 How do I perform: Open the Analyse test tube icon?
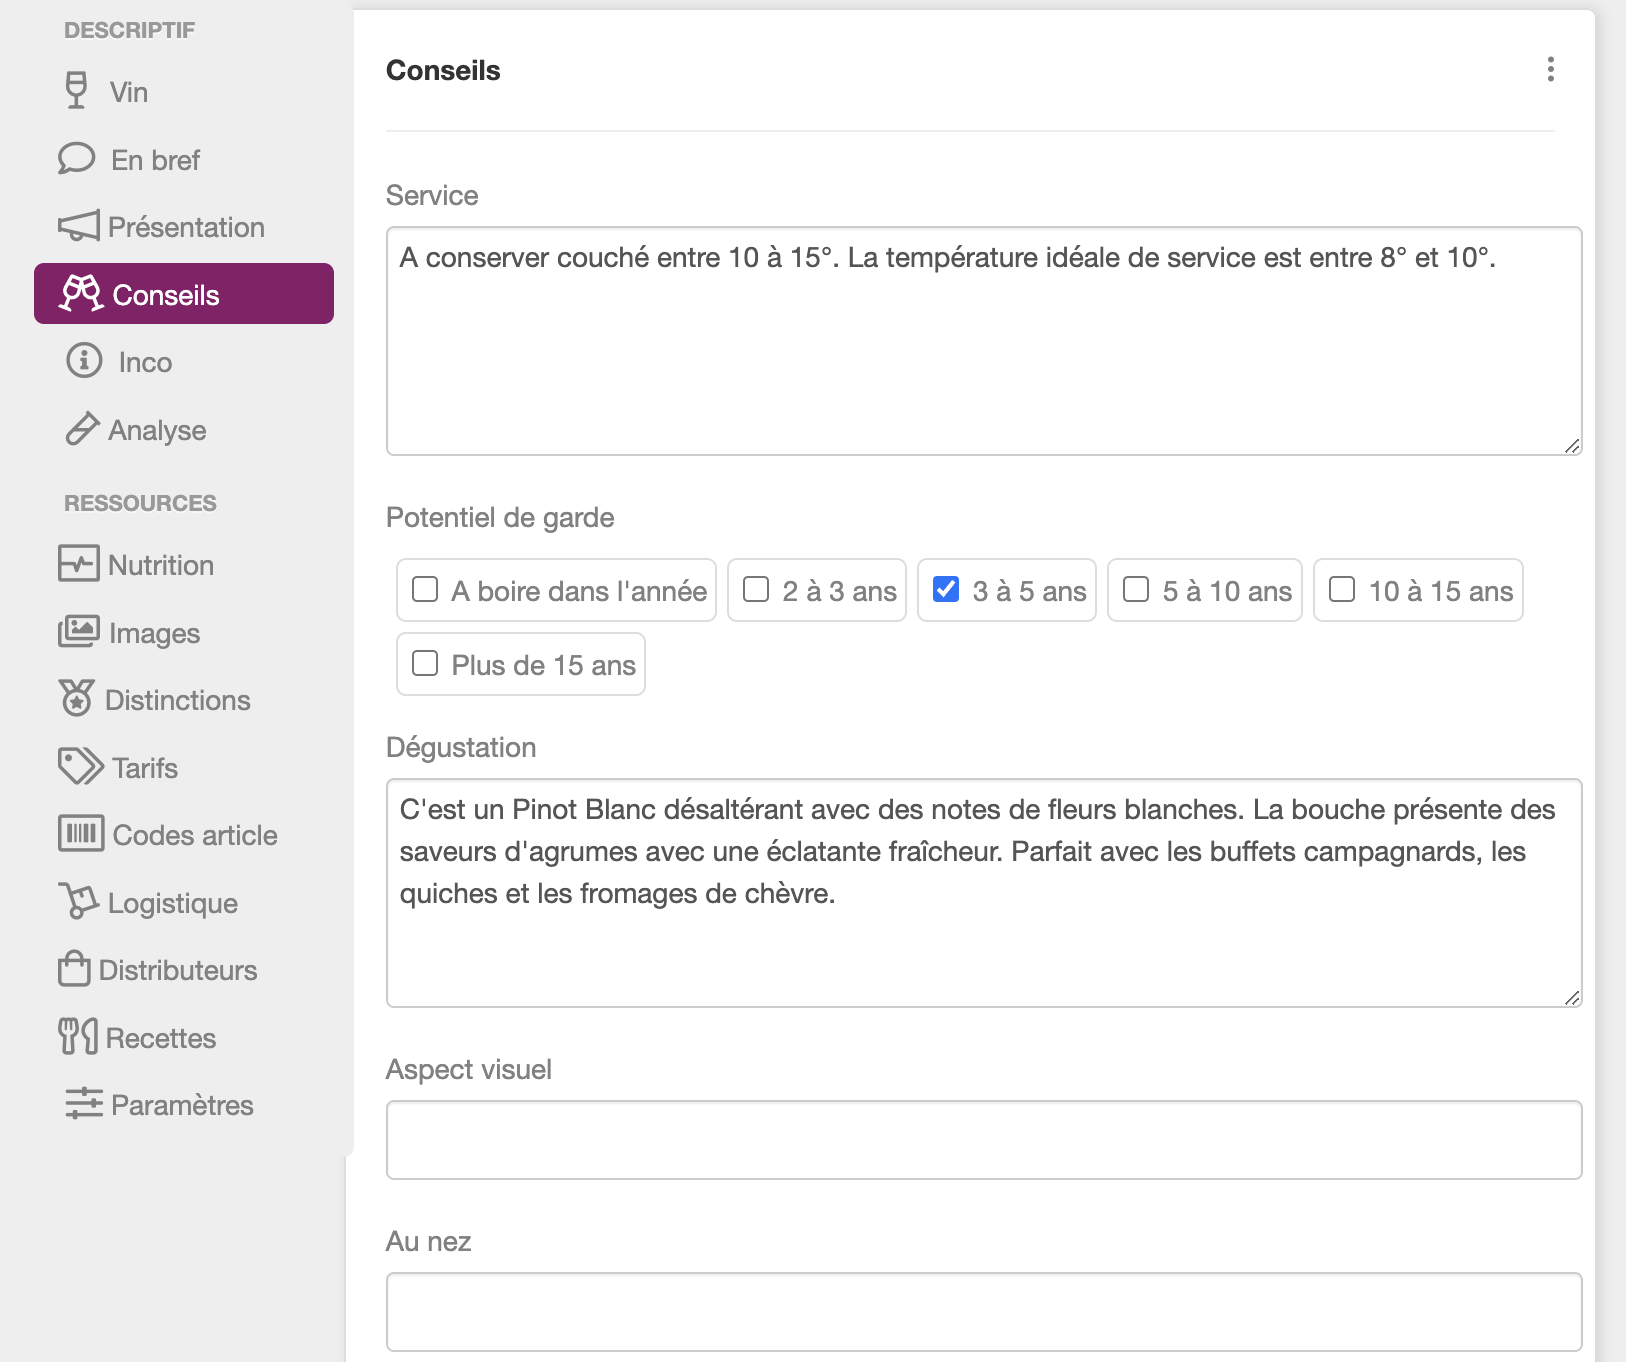coord(82,428)
